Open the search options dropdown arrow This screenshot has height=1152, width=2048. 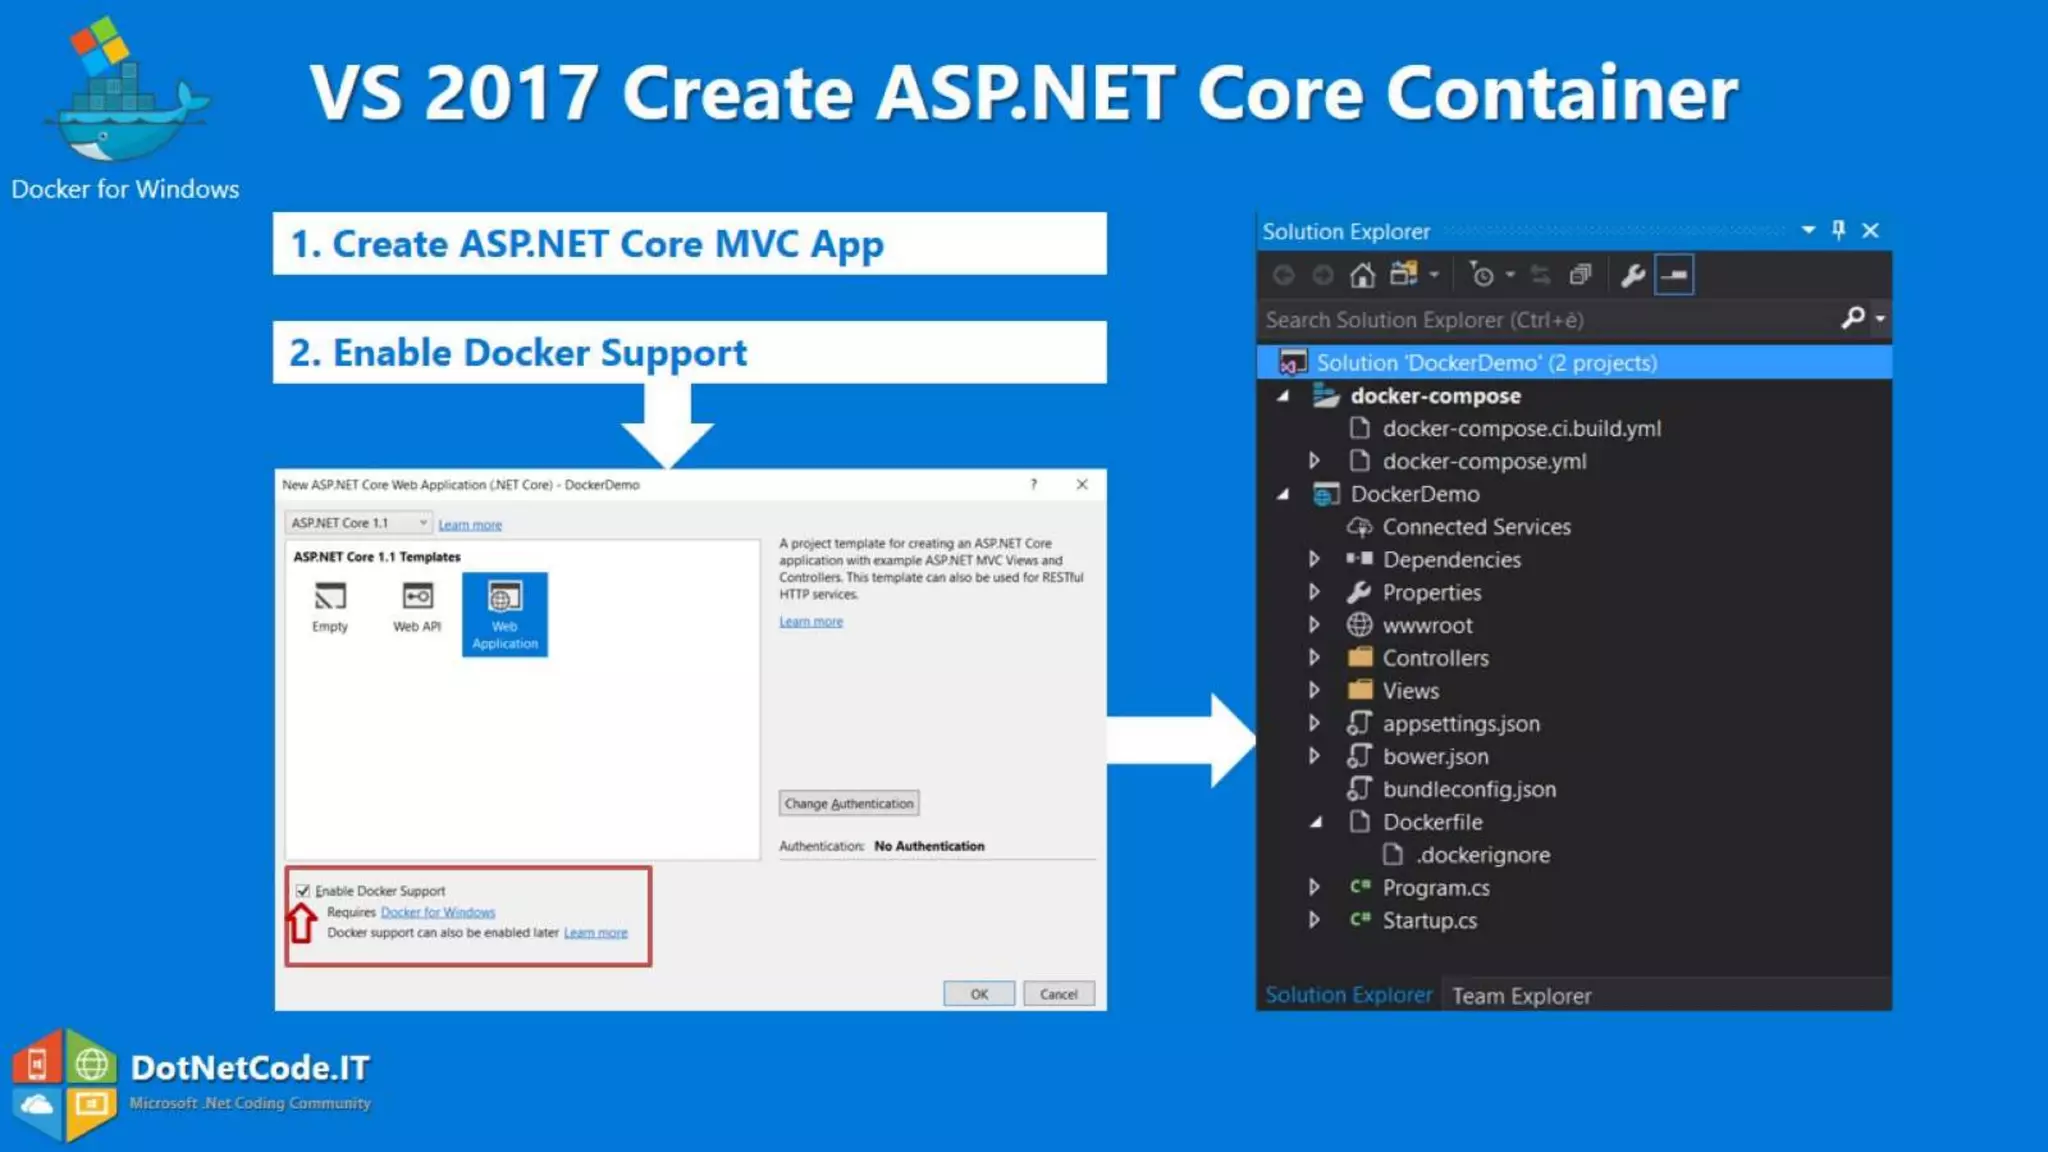click(1880, 319)
